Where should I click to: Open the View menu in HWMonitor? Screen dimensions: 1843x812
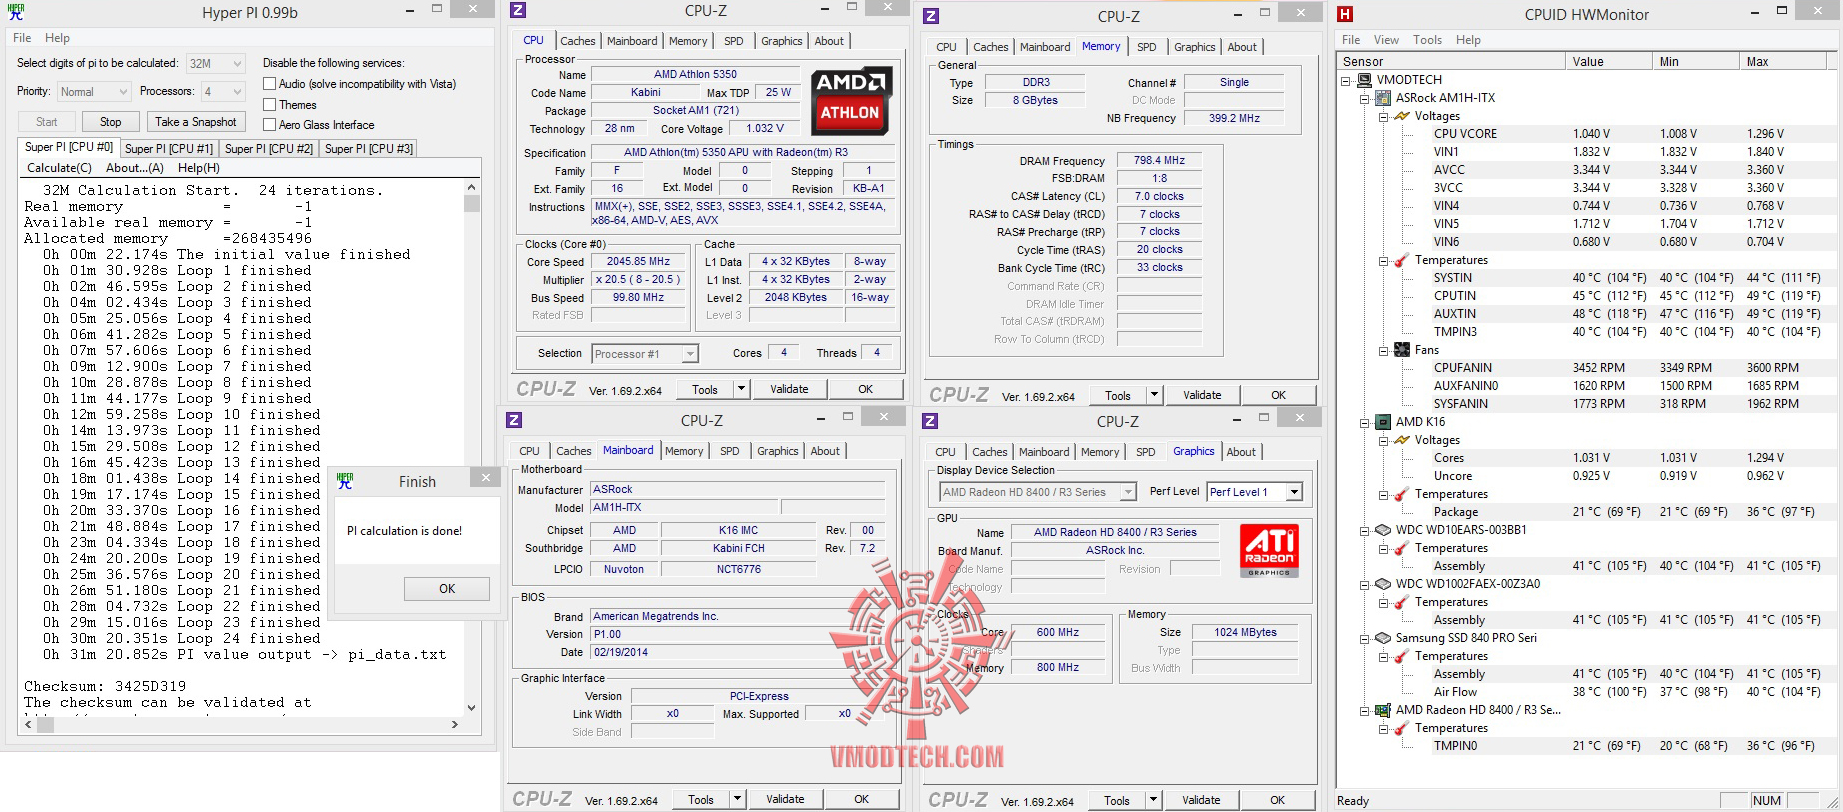coord(1386,40)
